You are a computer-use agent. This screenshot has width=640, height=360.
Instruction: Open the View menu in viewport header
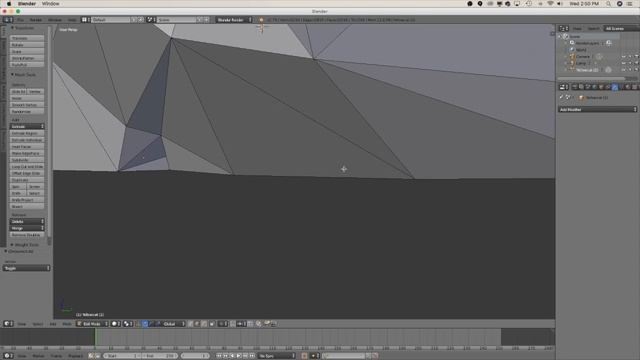point(22,324)
